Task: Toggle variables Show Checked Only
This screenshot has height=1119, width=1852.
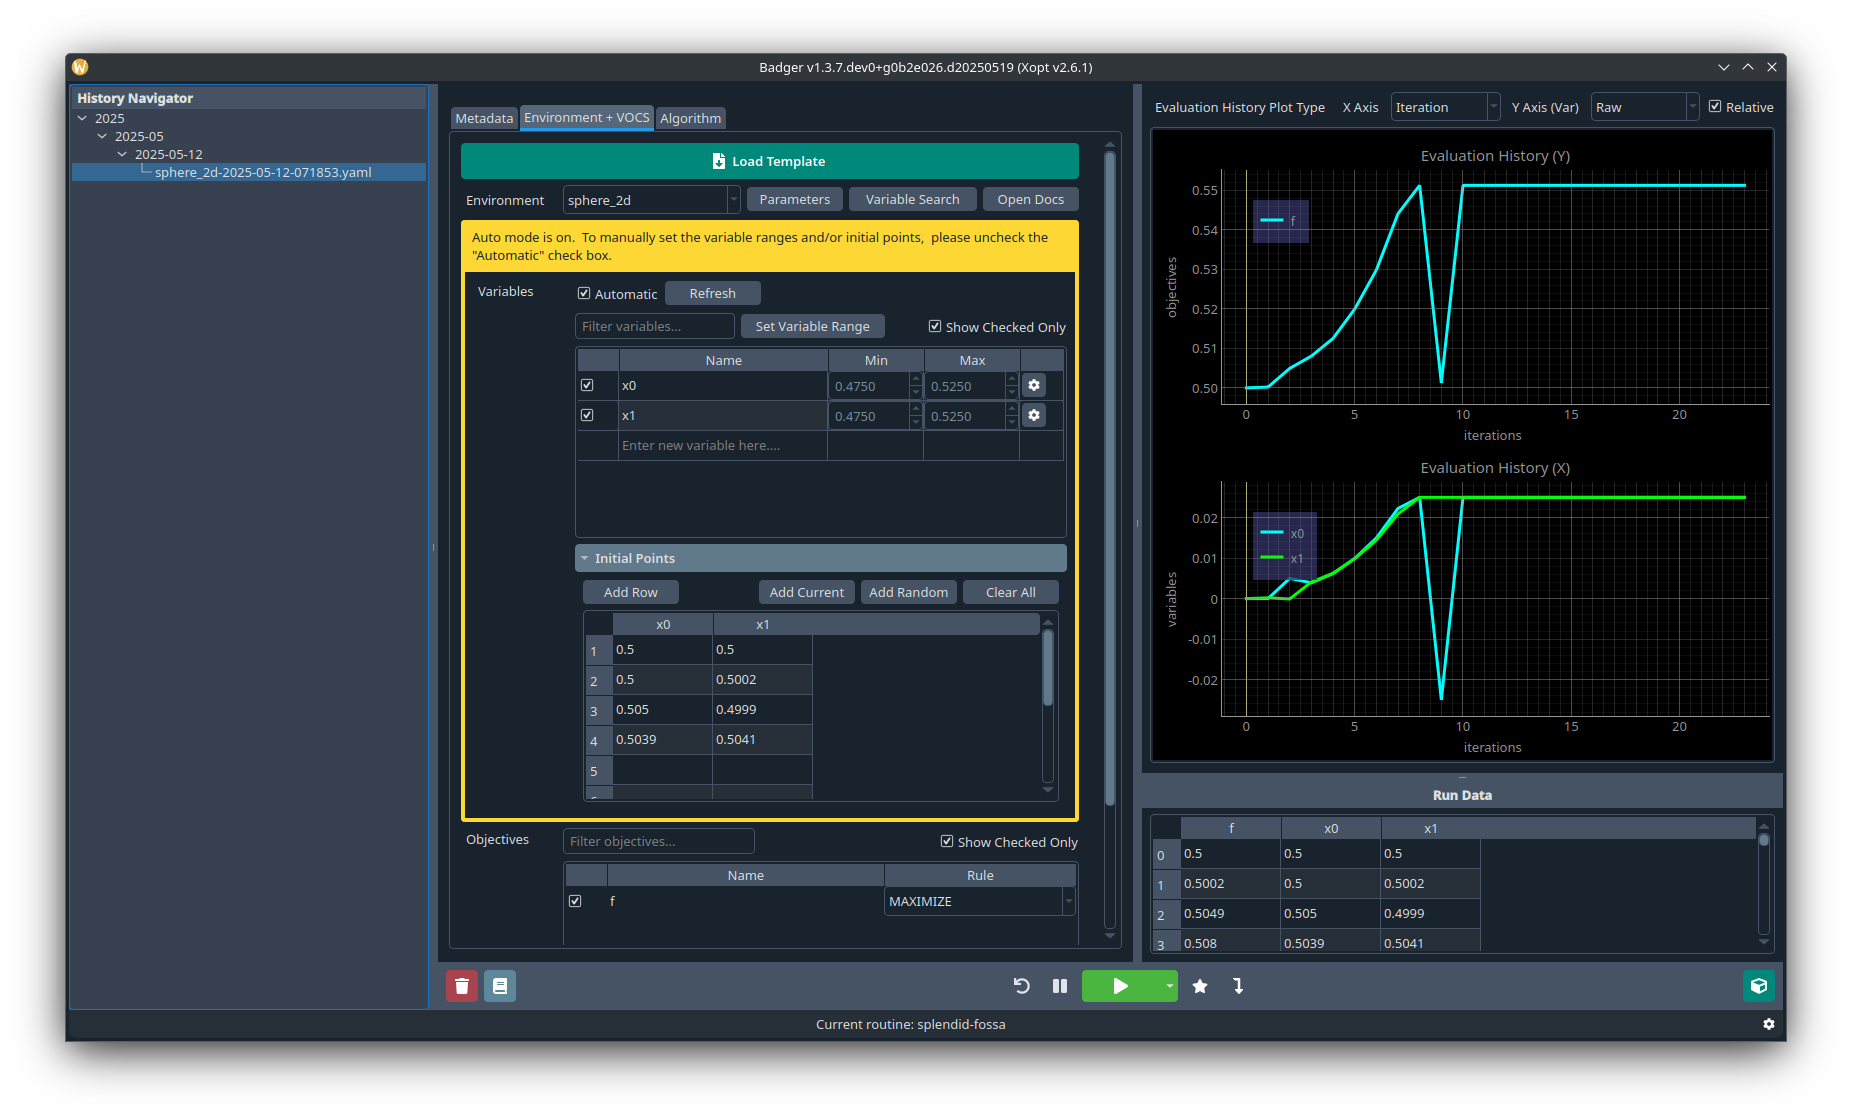Action: coord(935,326)
